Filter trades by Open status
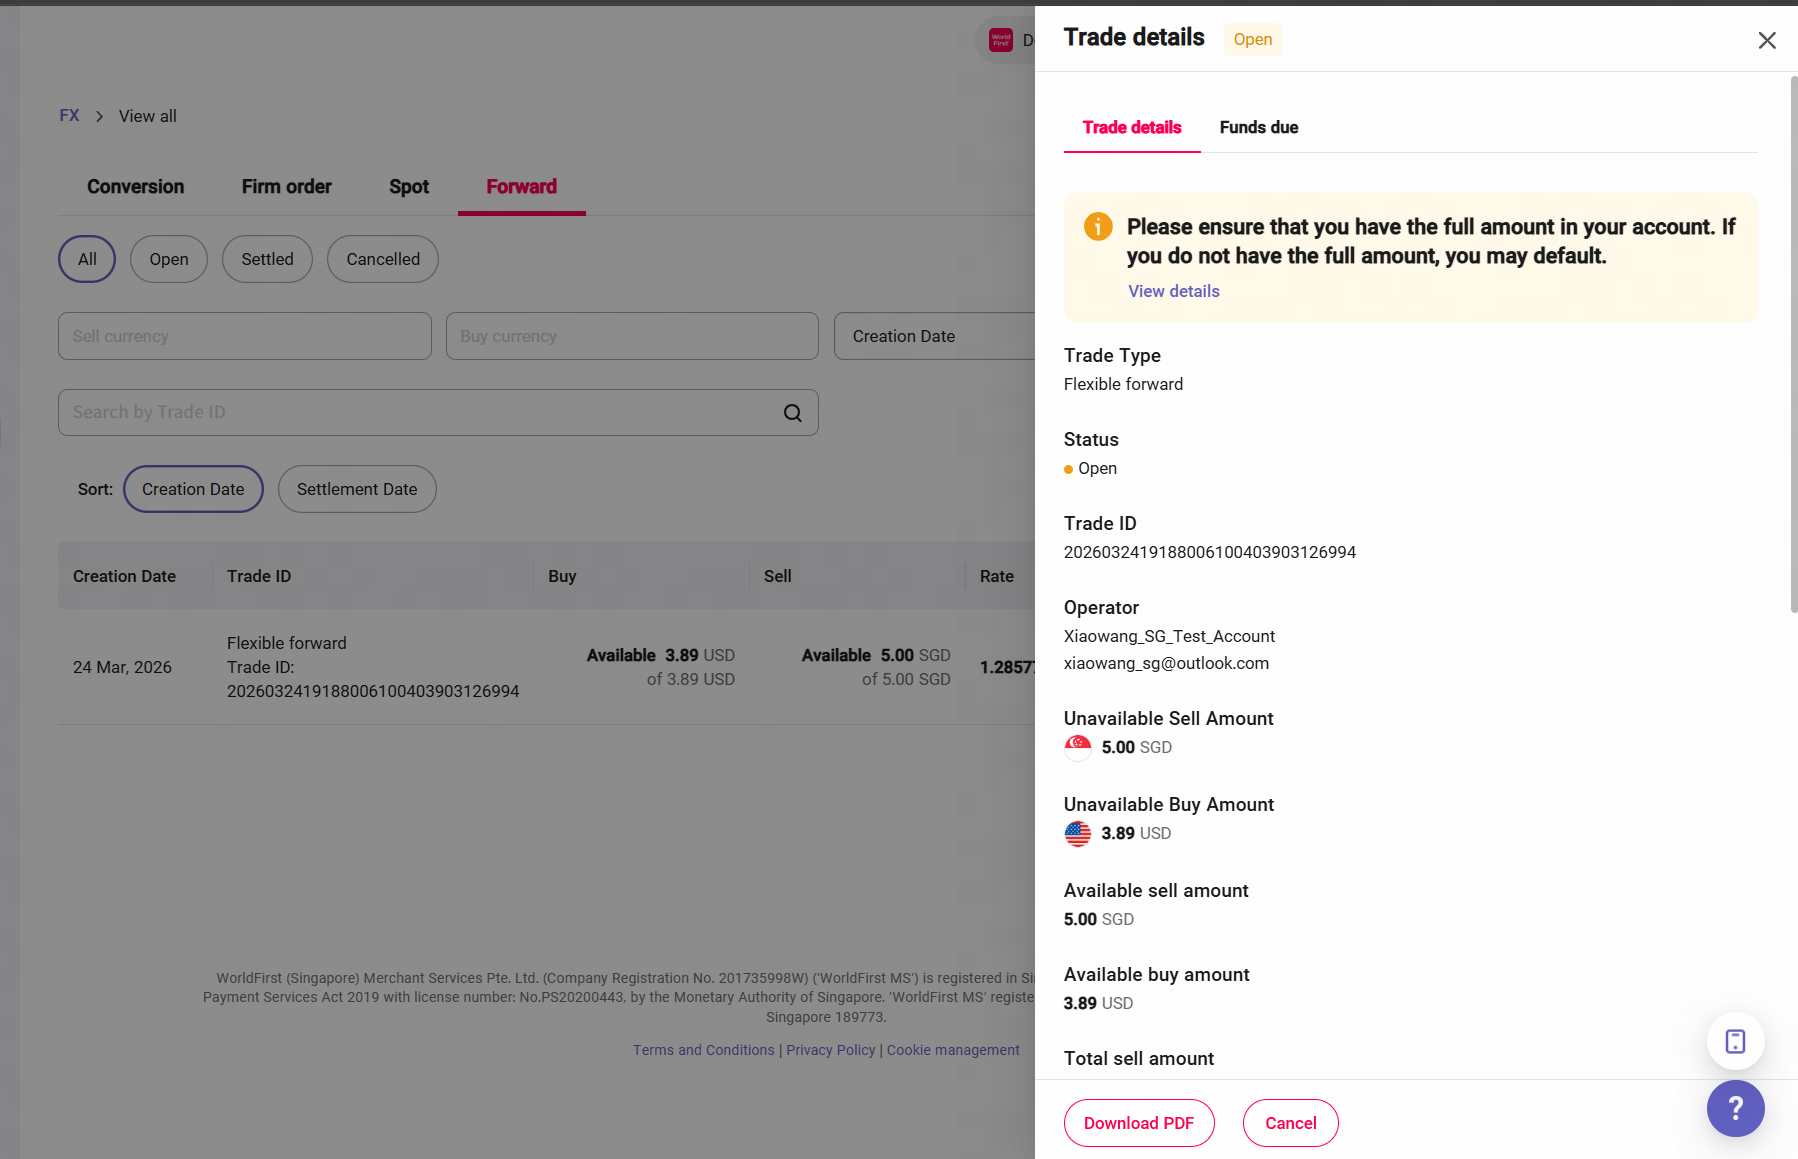1798x1159 pixels. (169, 259)
